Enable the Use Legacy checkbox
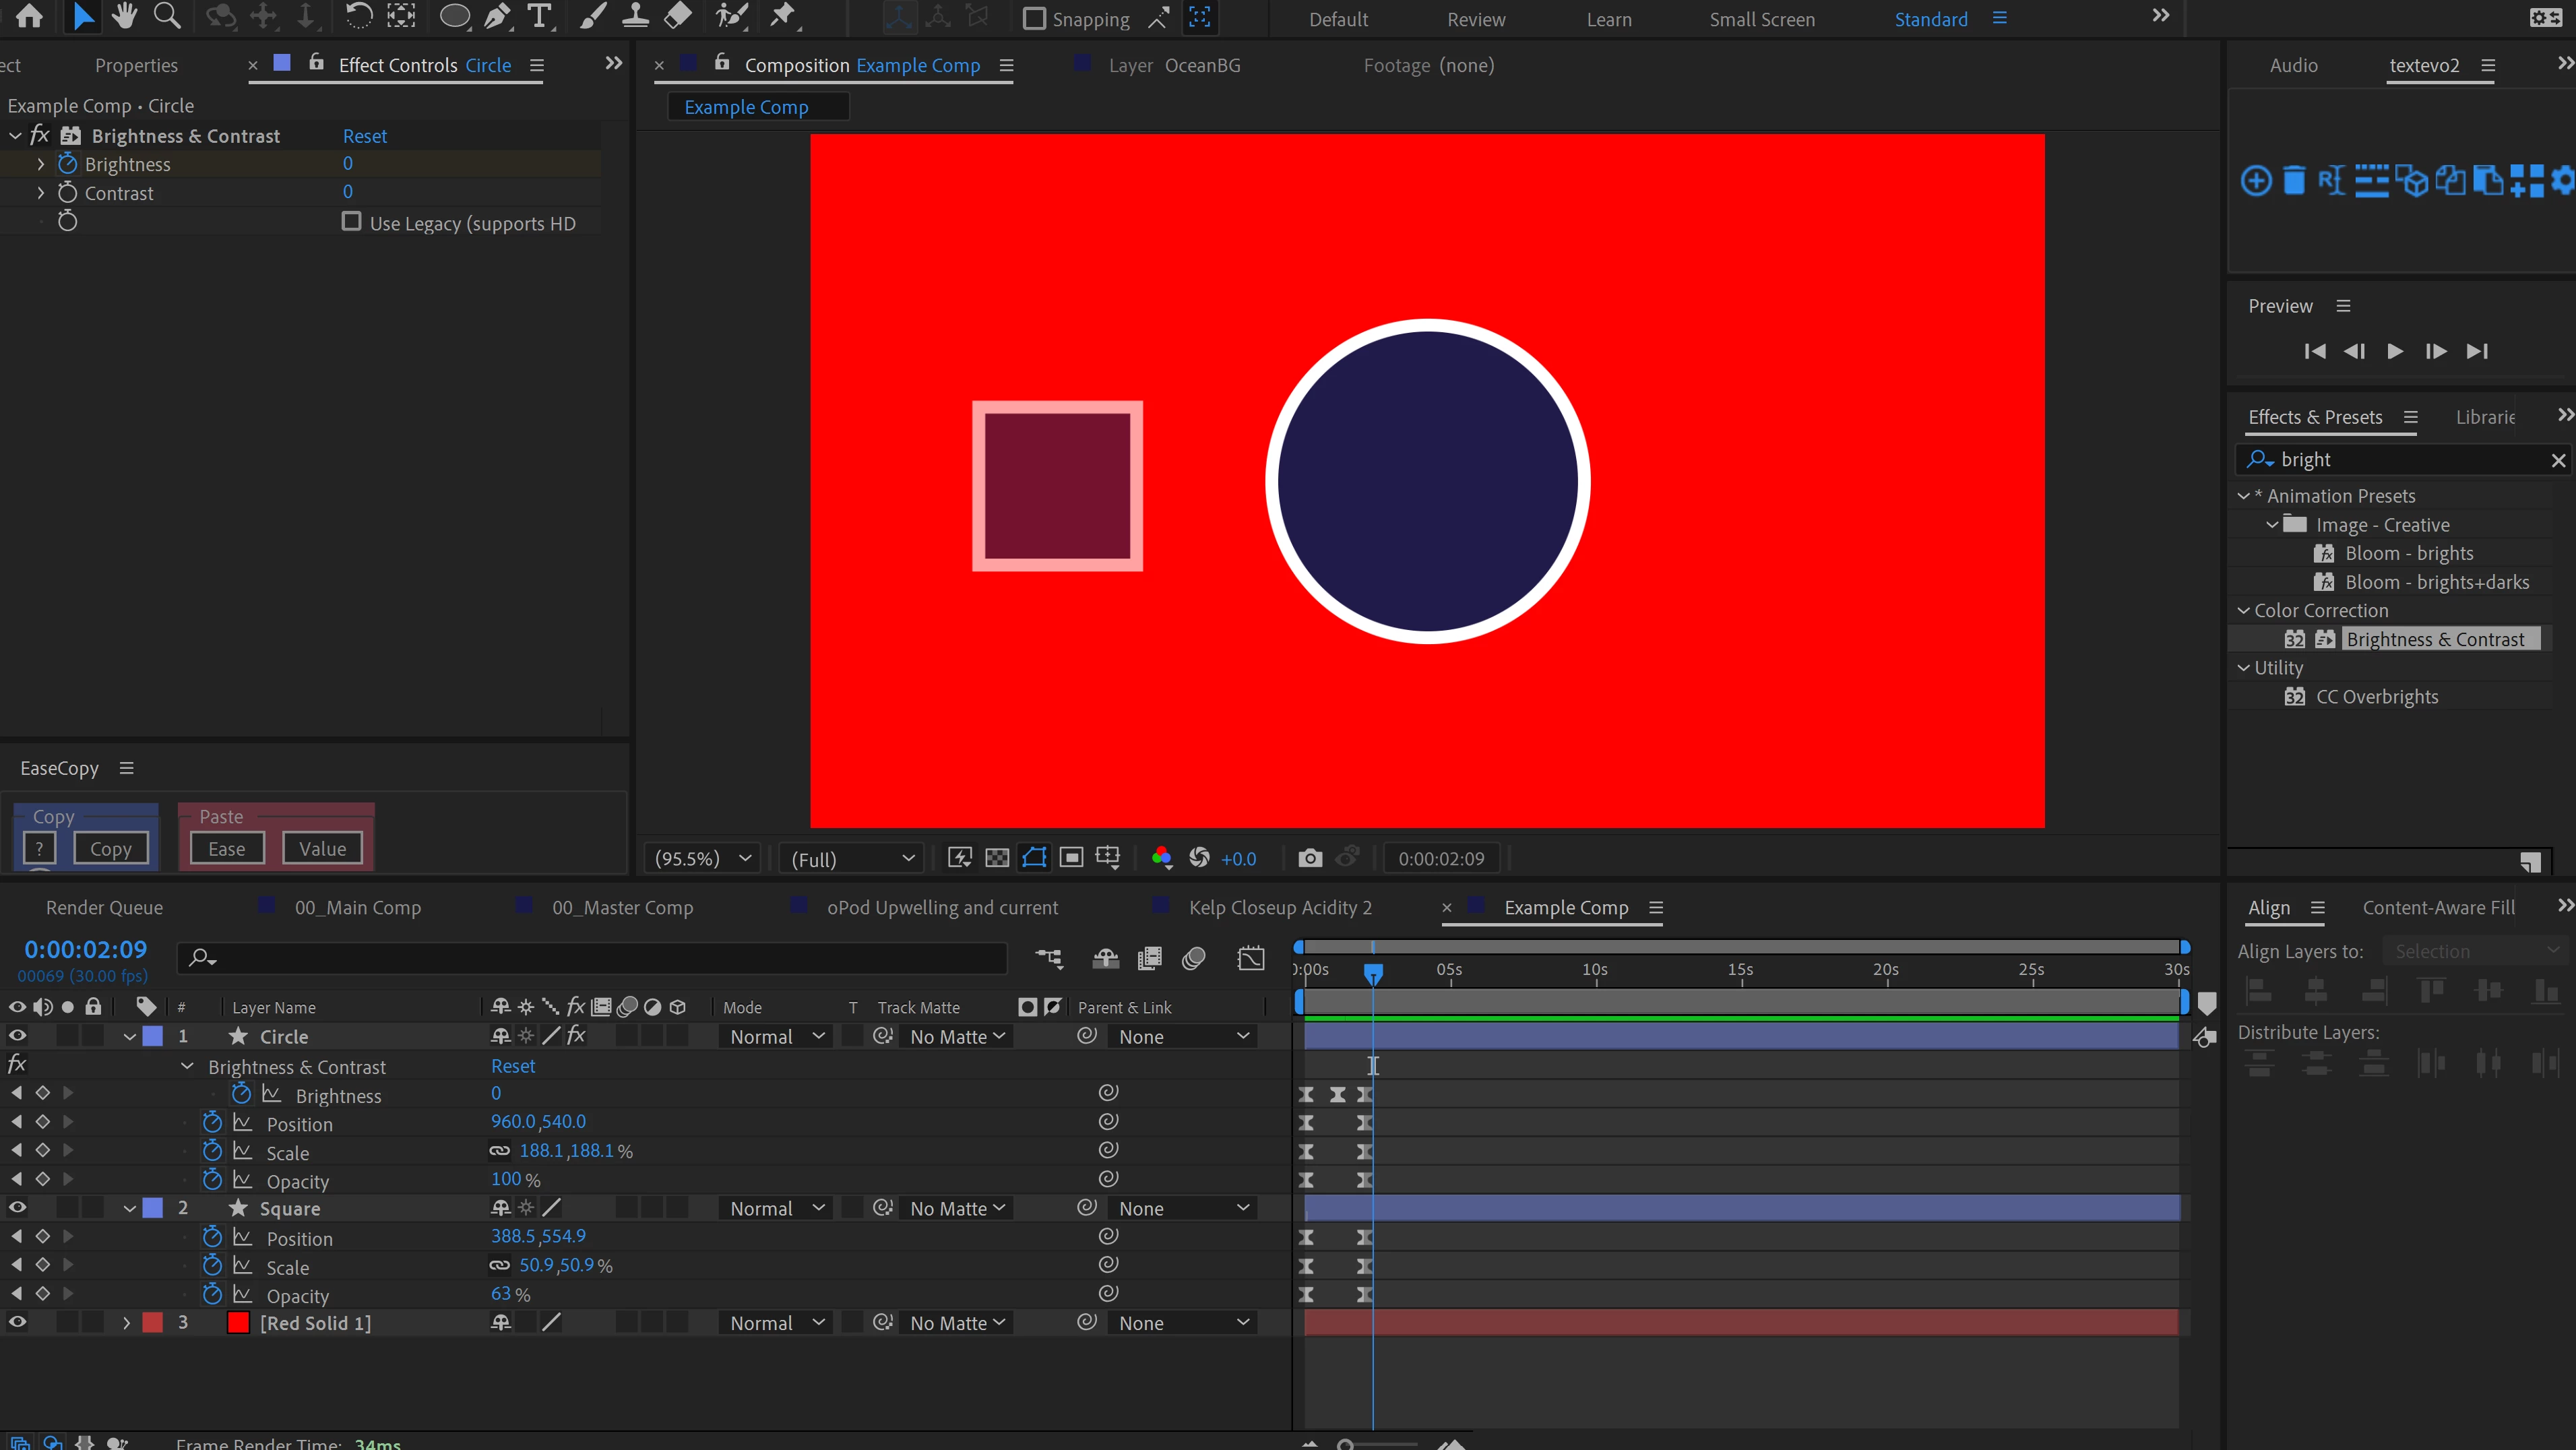Screen dimensions: 2576x1450 351,222
